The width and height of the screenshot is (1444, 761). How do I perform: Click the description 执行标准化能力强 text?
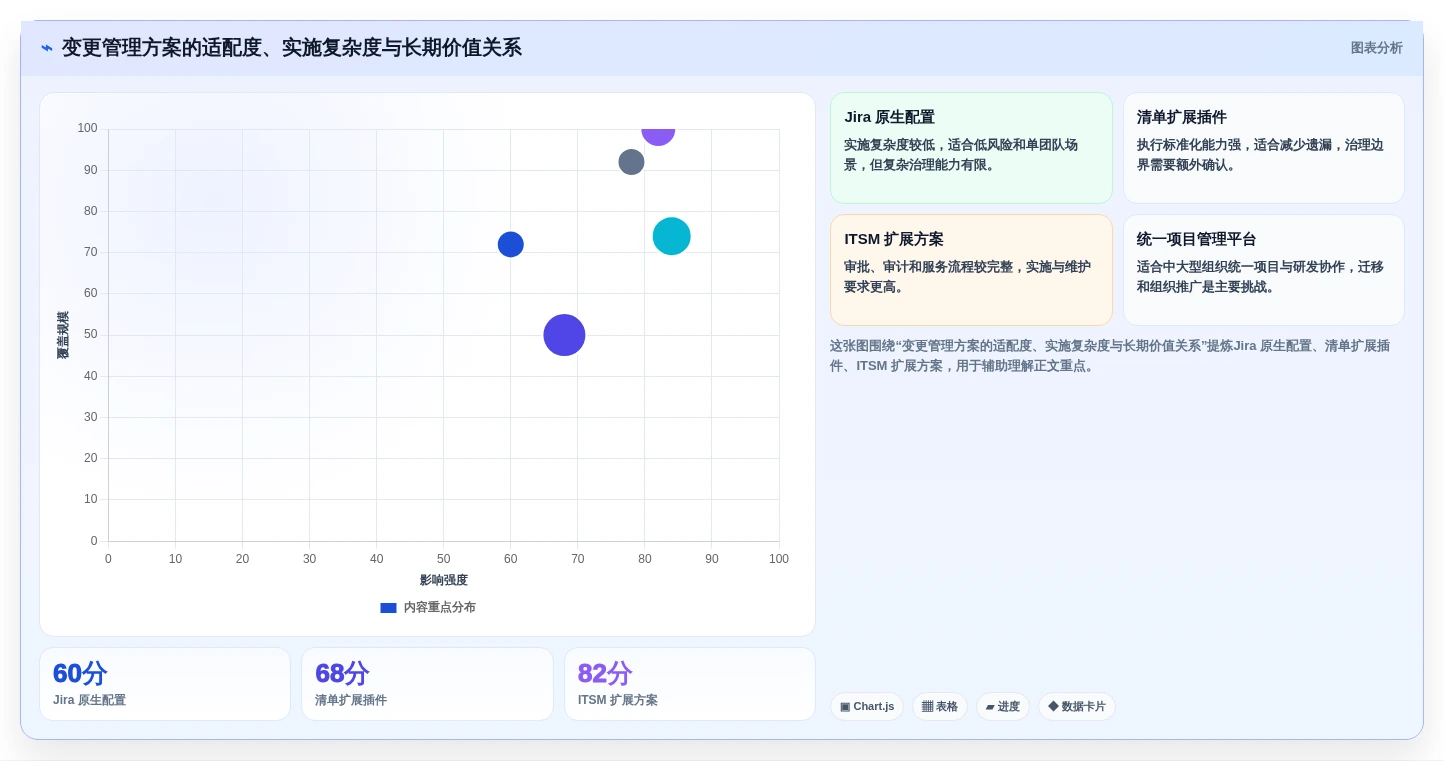(x=1260, y=155)
